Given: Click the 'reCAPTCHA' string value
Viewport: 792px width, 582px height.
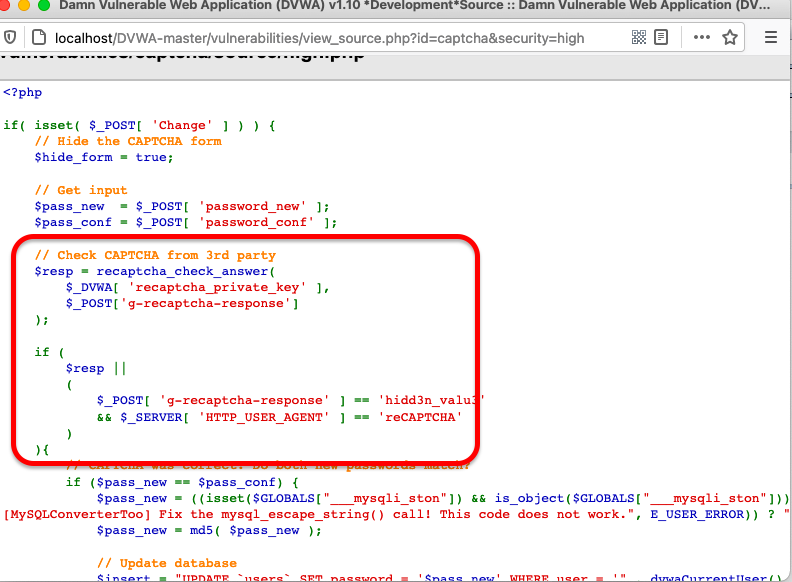Looking at the screenshot, I should 420,417.
